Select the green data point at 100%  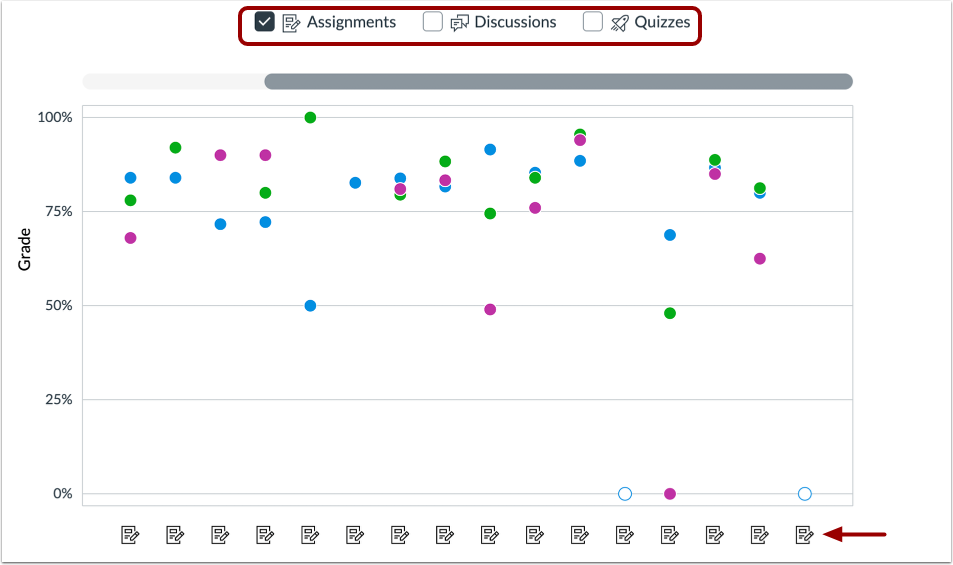tap(310, 118)
